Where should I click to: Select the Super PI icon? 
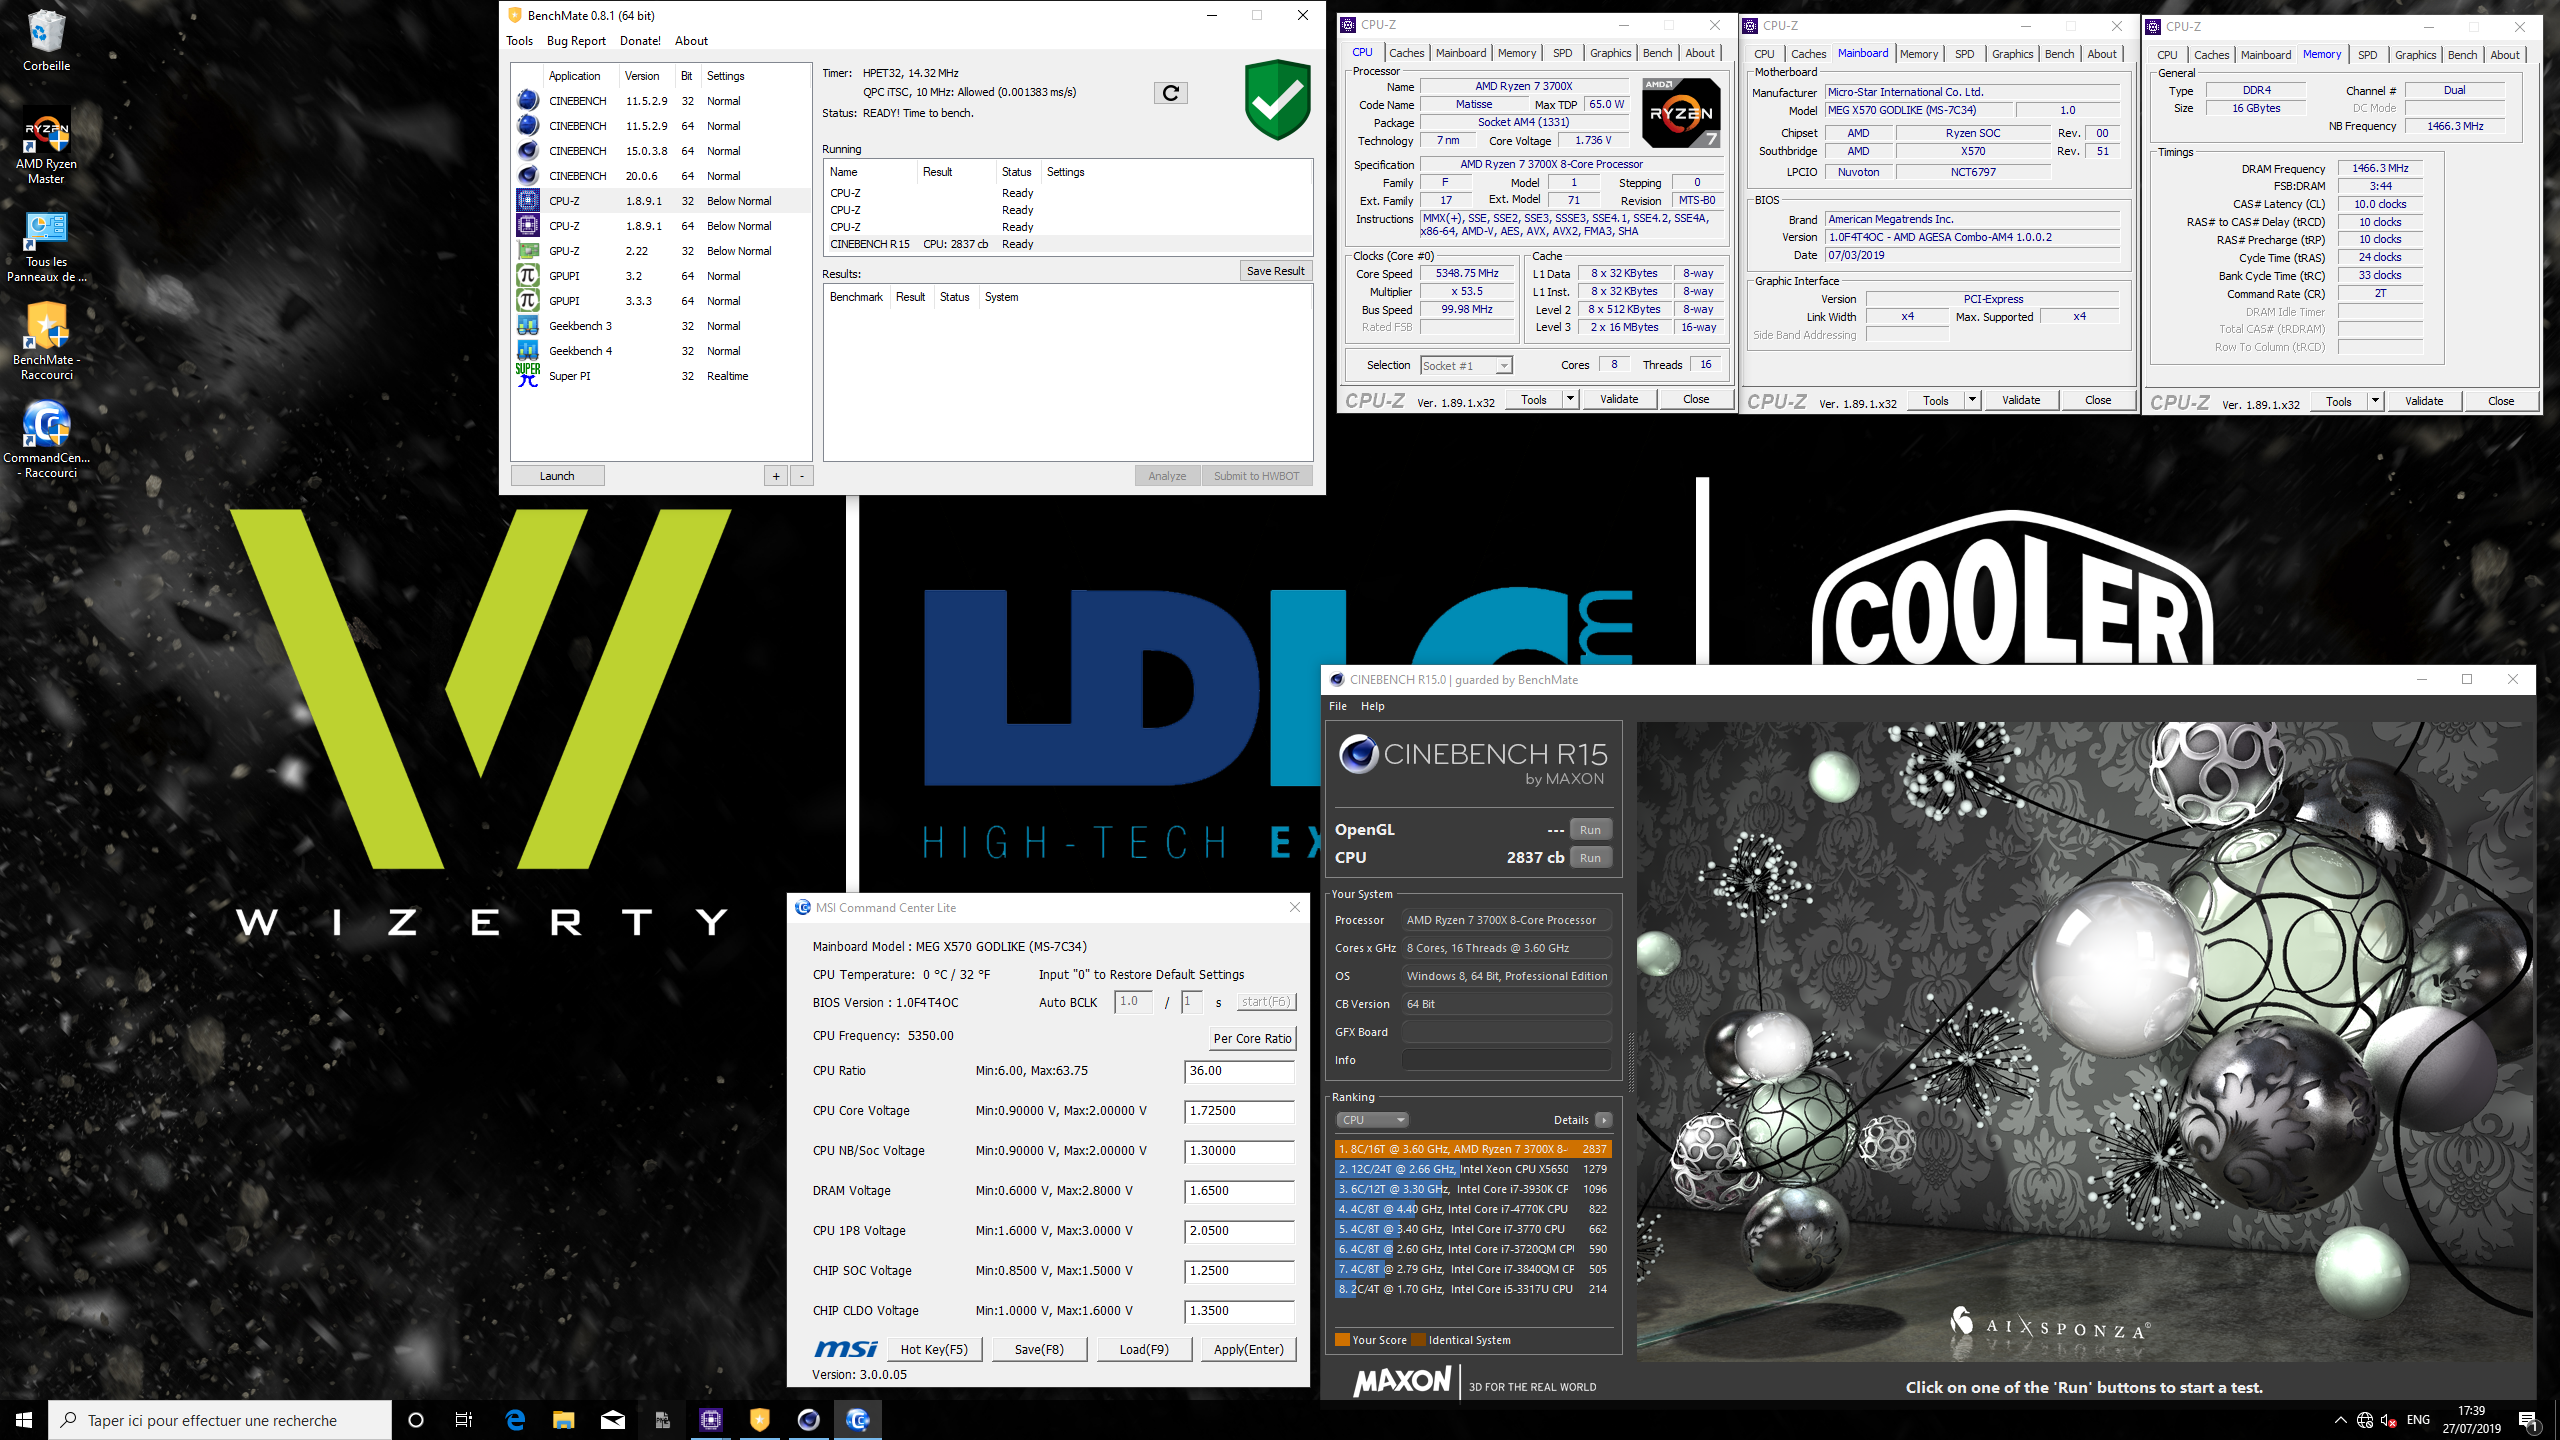click(528, 376)
